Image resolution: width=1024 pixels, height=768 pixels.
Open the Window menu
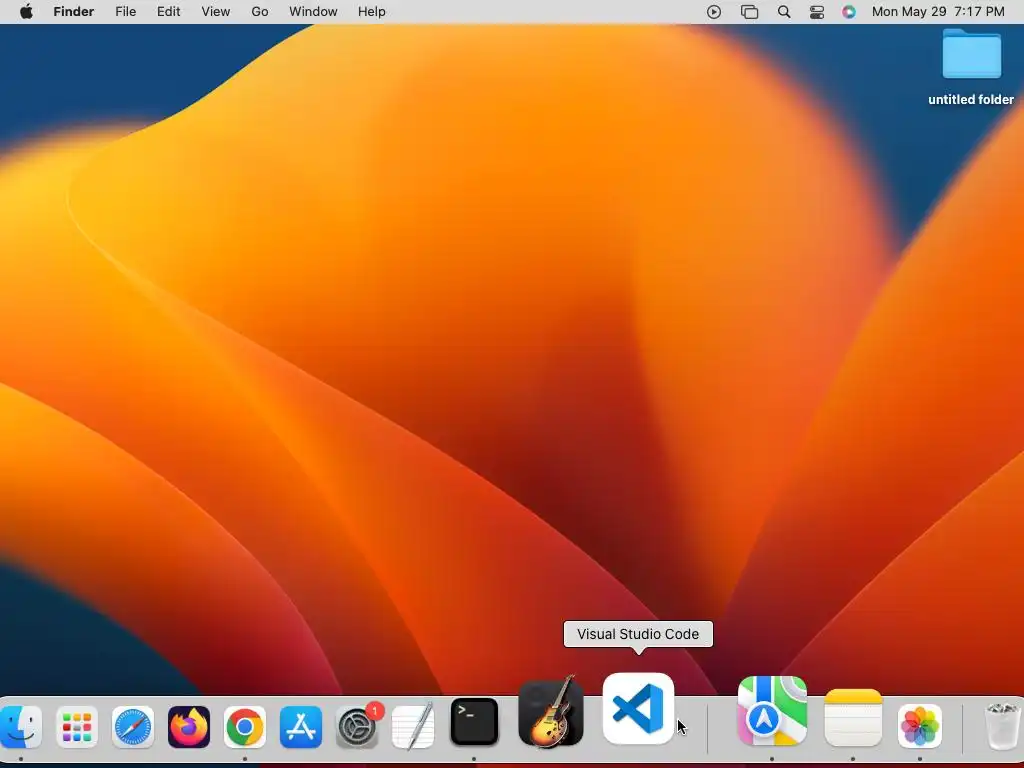(x=313, y=12)
